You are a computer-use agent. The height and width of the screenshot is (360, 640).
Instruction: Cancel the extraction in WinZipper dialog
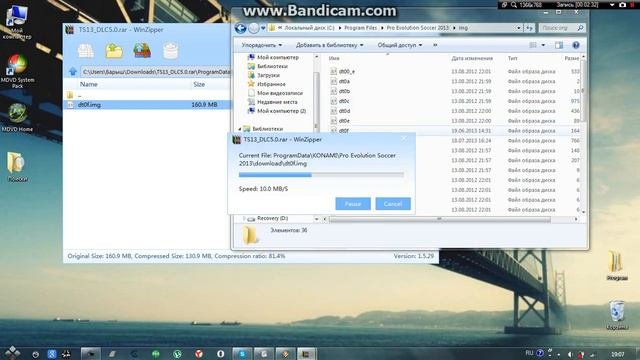pyautogui.click(x=393, y=204)
